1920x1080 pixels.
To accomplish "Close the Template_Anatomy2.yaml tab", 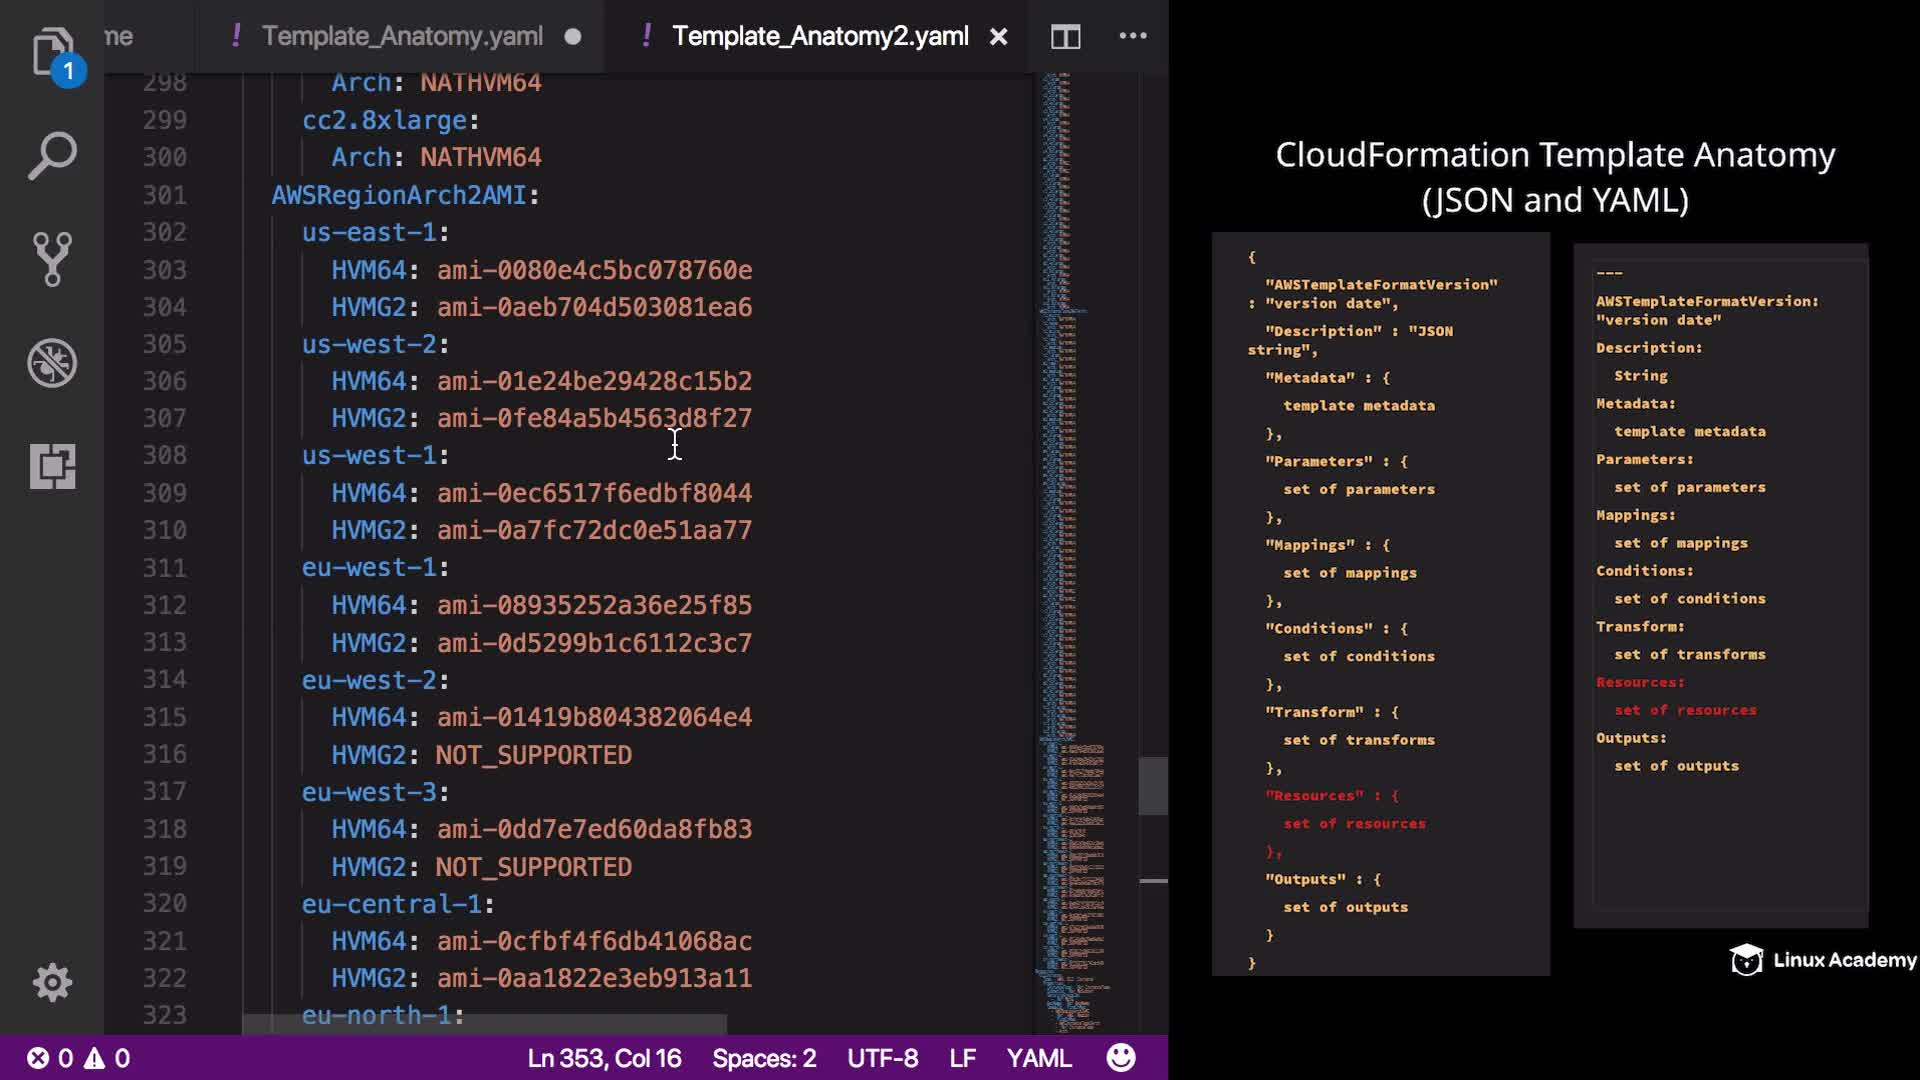I will (998, 37).
